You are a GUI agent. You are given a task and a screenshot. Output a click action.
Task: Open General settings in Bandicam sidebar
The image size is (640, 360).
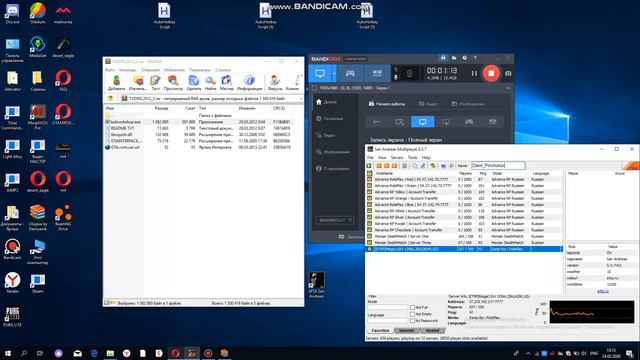point(330,118)
